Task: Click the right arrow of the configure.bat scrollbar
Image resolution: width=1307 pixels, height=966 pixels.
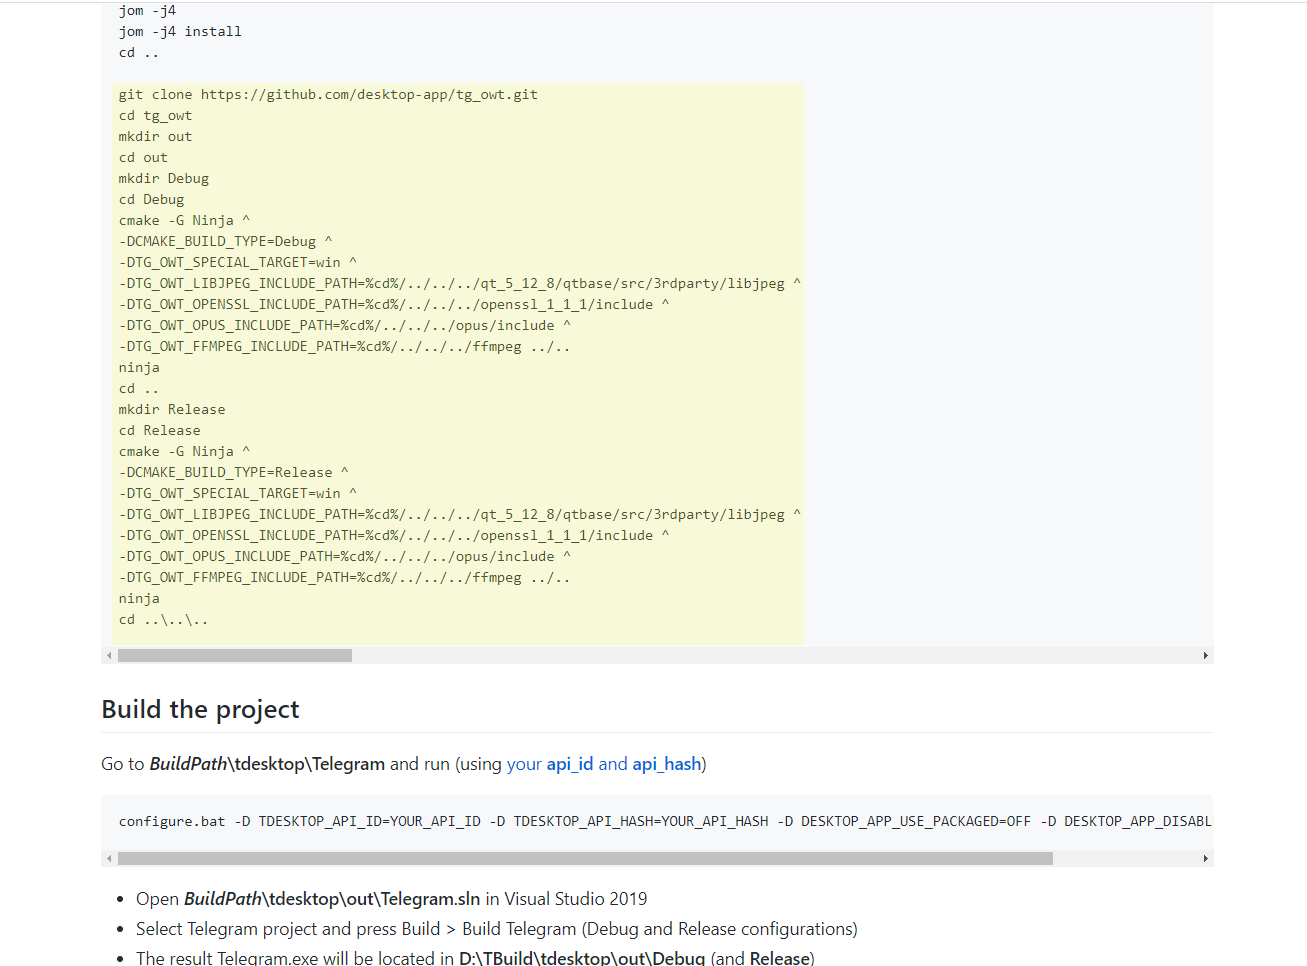Action: point(1204,858)
